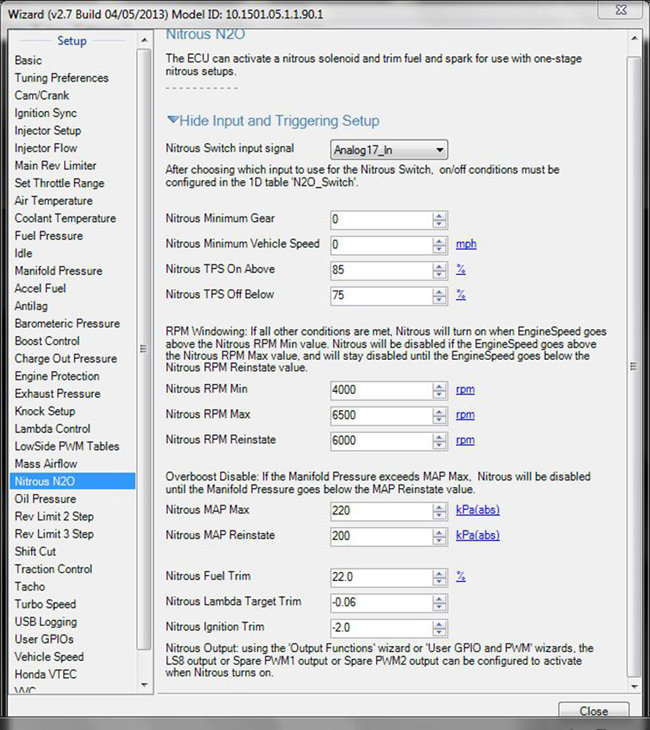Open Idle settings
Image resolution: width=650 pixels, height=730 pixels.
pos(23,253)
